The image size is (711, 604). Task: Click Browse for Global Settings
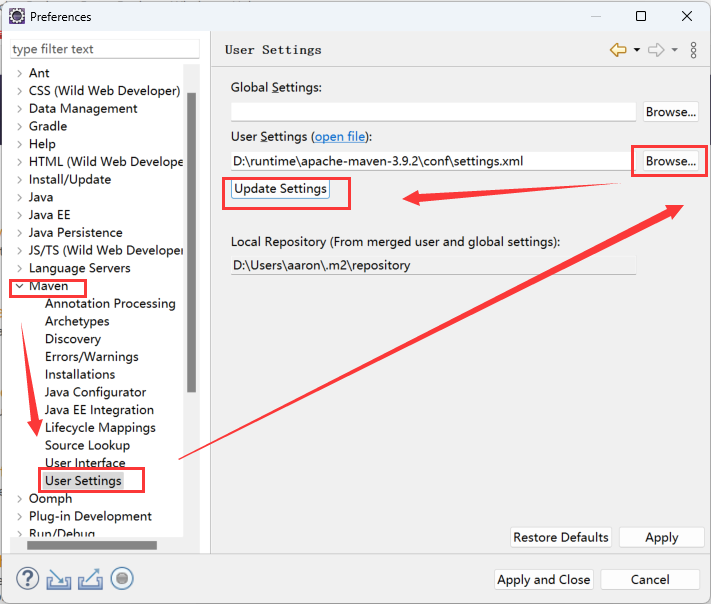pyautogui.click(x=671, y=112)
